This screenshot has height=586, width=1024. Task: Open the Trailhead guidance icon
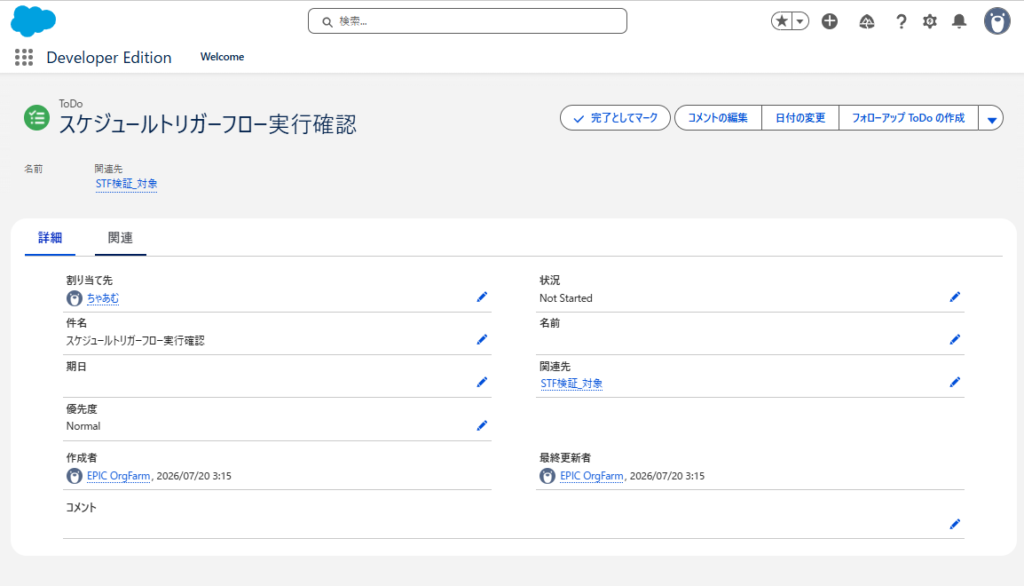pyautogui.click(x=866, y=22)
